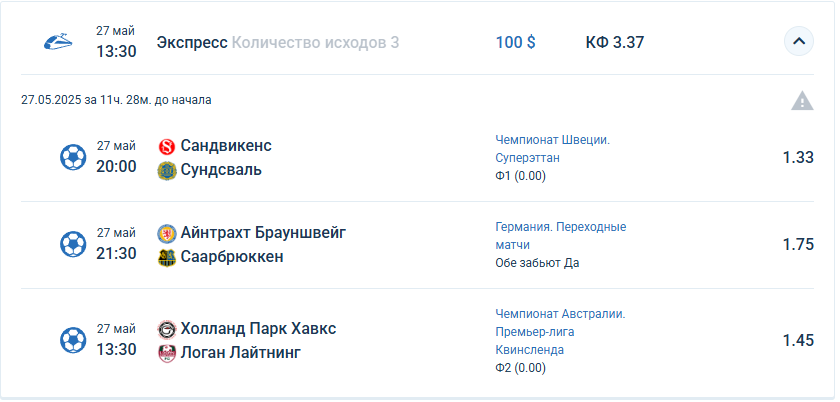Click the express train bet icon
840x402 pixels.
[58, 42]
